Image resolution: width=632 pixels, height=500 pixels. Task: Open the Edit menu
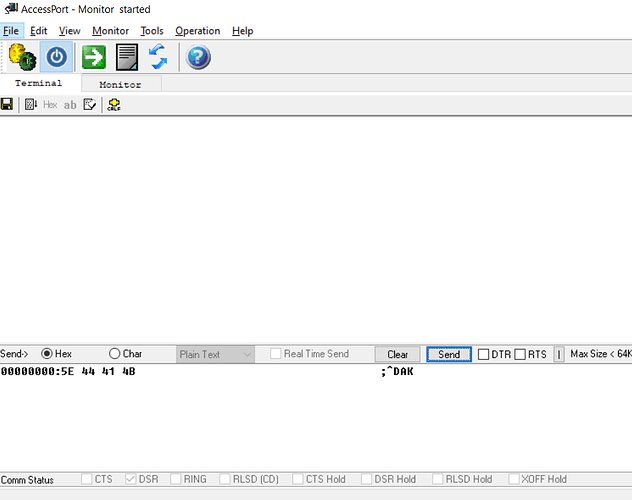point(39,31)
